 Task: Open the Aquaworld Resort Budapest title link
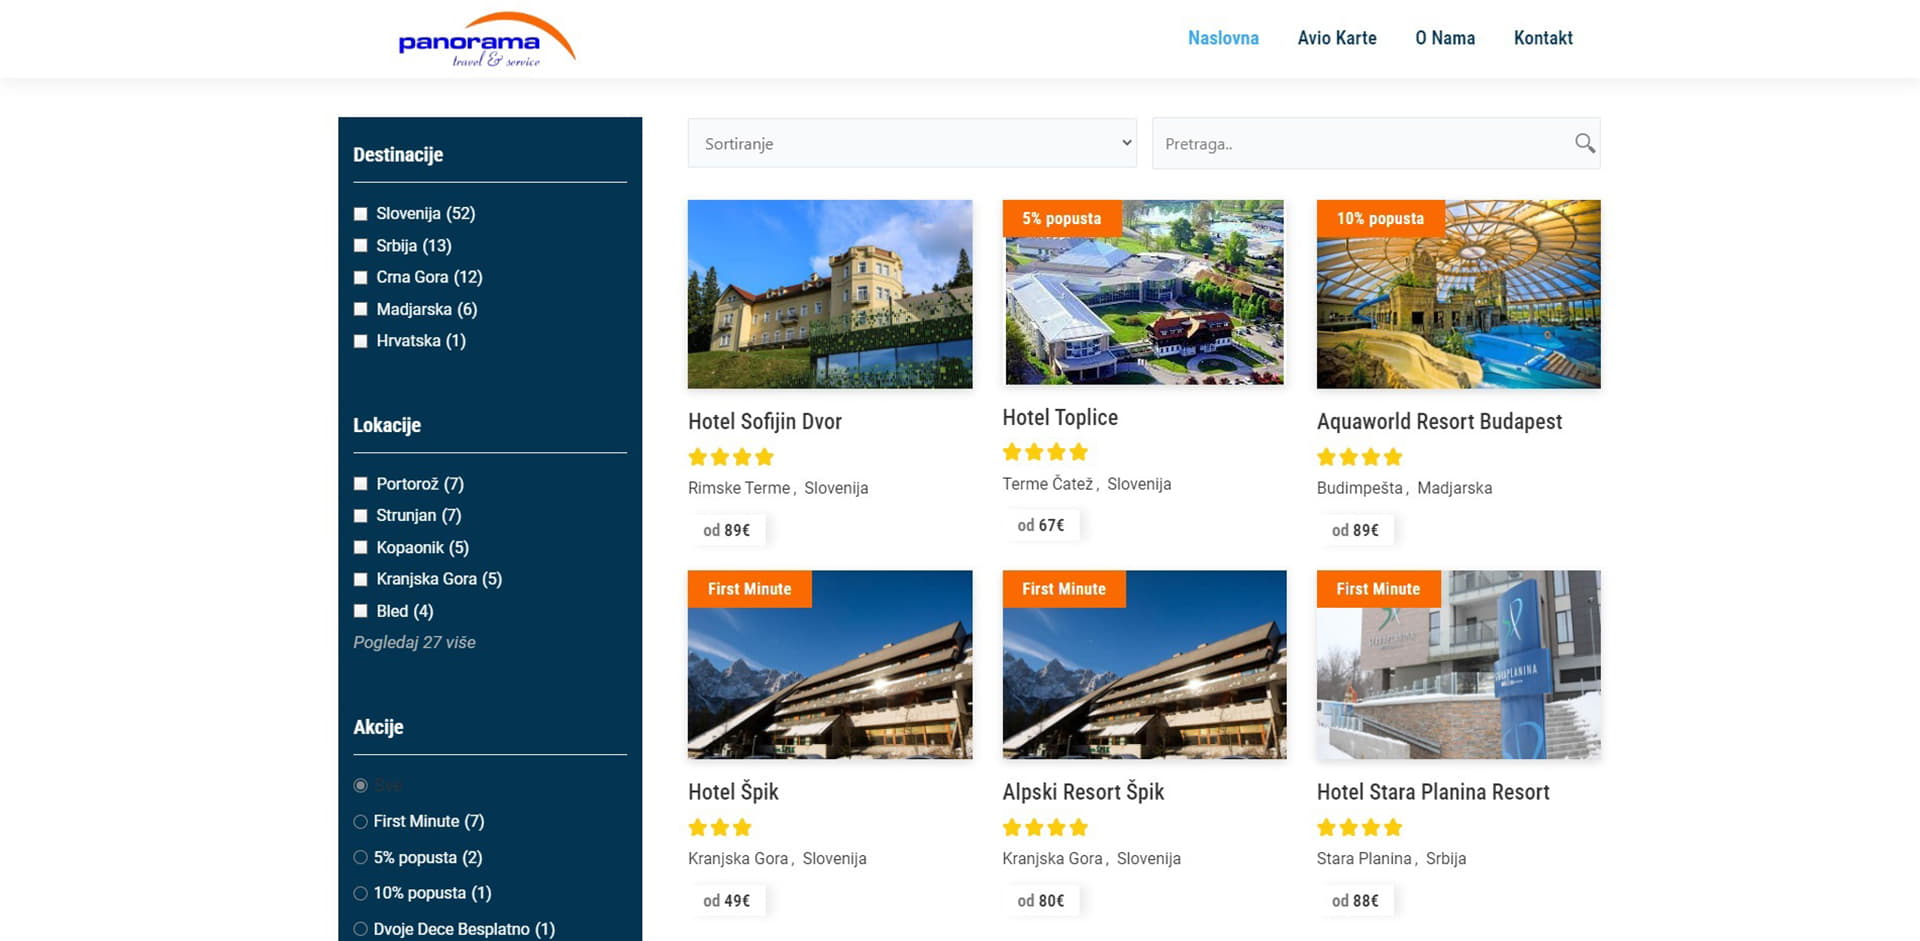(1438, 421)
